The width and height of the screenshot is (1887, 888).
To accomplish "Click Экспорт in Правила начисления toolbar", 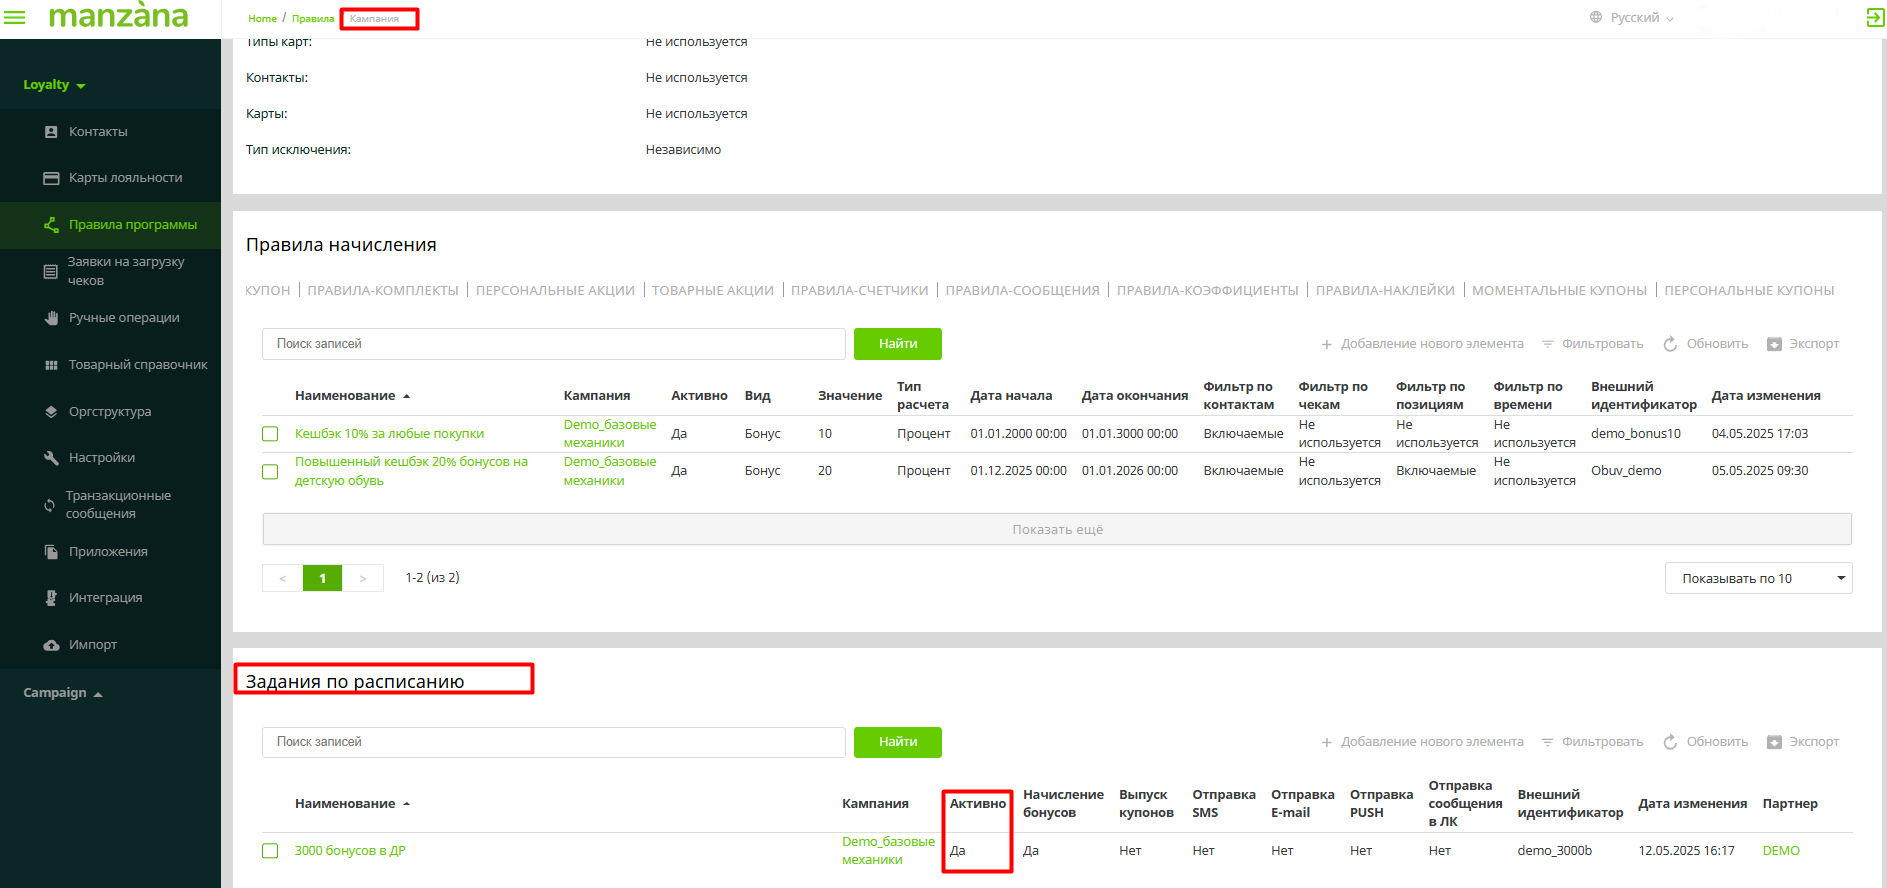I will 1803,344.
